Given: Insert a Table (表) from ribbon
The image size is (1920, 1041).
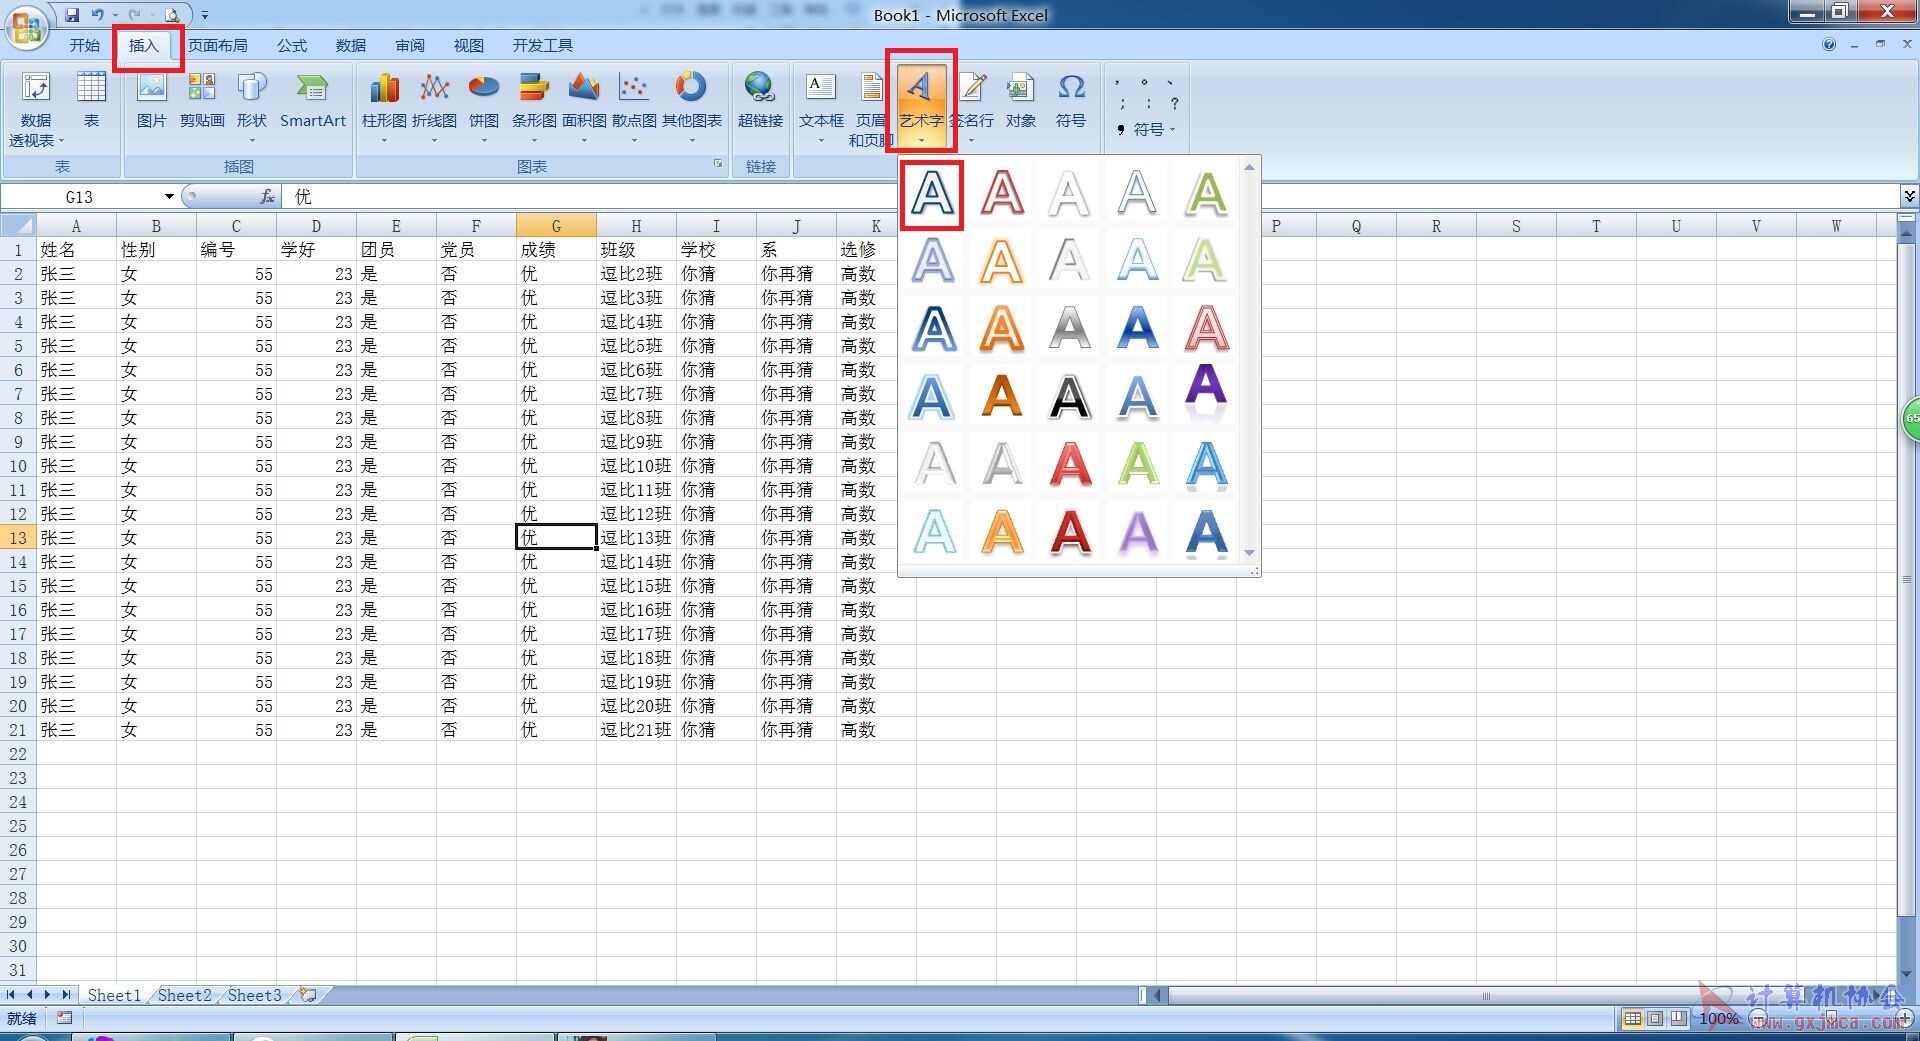Looking at the screenshot, I should click(91, 100).
